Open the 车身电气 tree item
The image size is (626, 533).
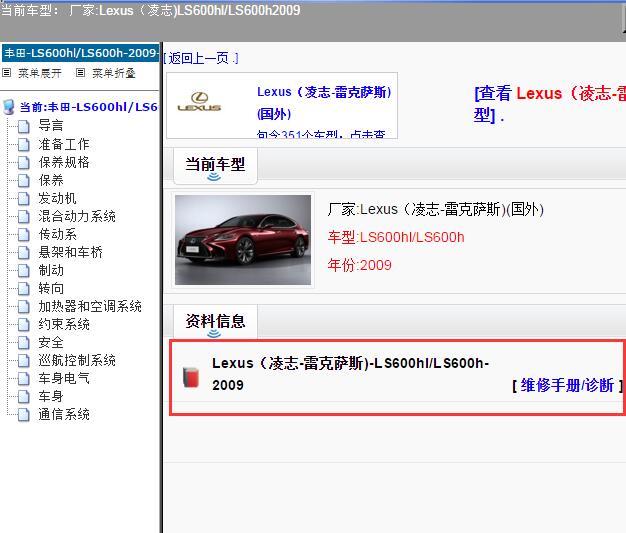(64, 378)
